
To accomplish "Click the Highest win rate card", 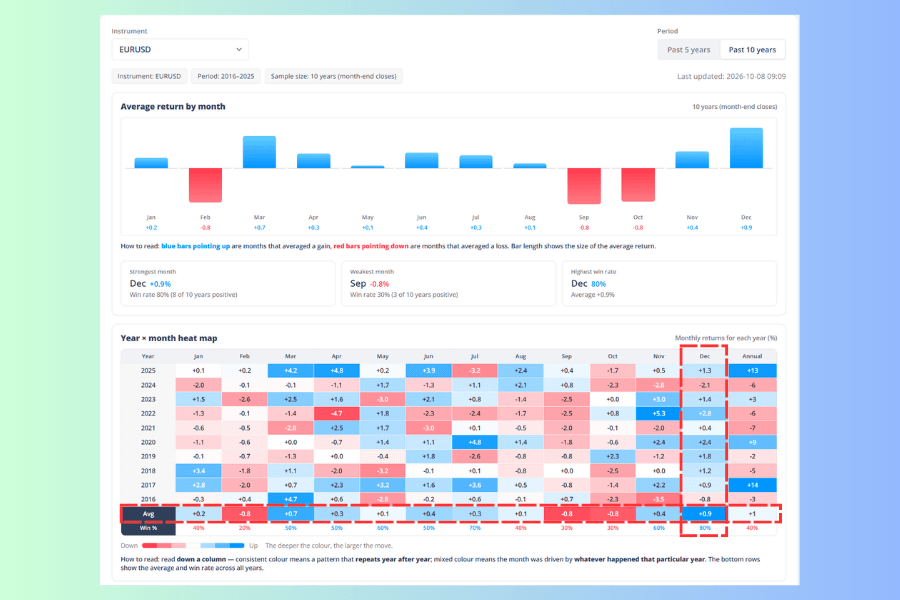I will [669, 284].
